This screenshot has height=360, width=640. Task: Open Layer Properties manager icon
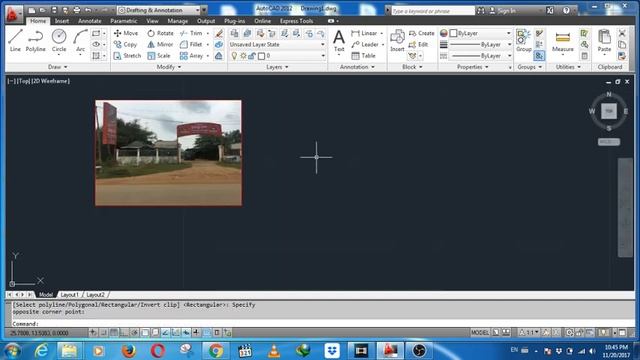(234, 33)
